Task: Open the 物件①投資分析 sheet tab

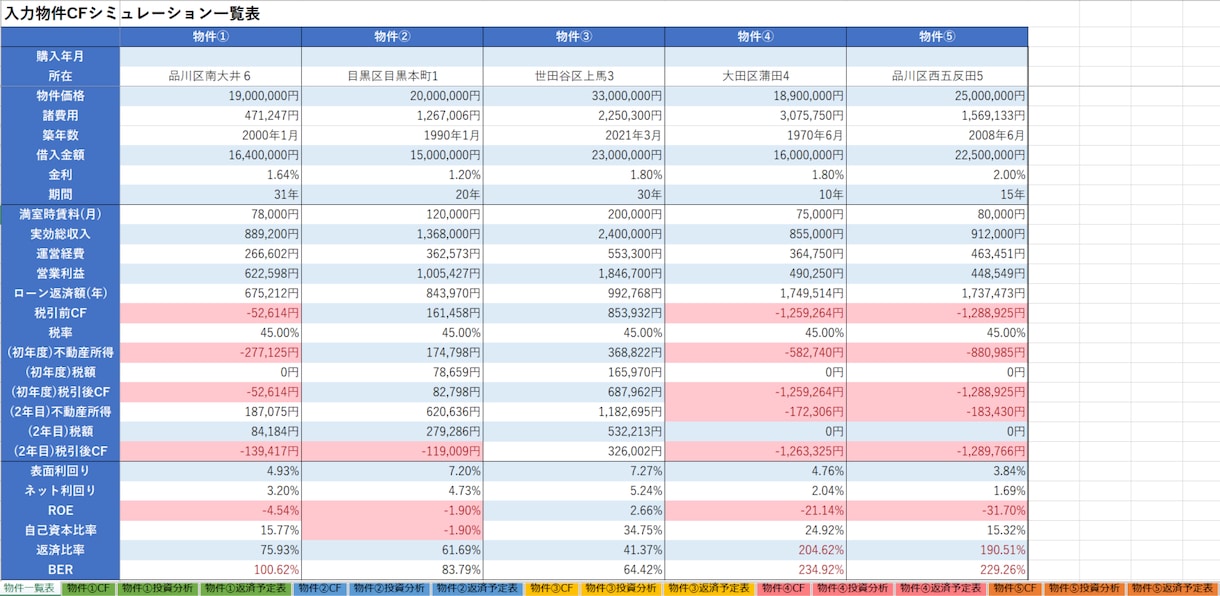Action: (158, 588)
